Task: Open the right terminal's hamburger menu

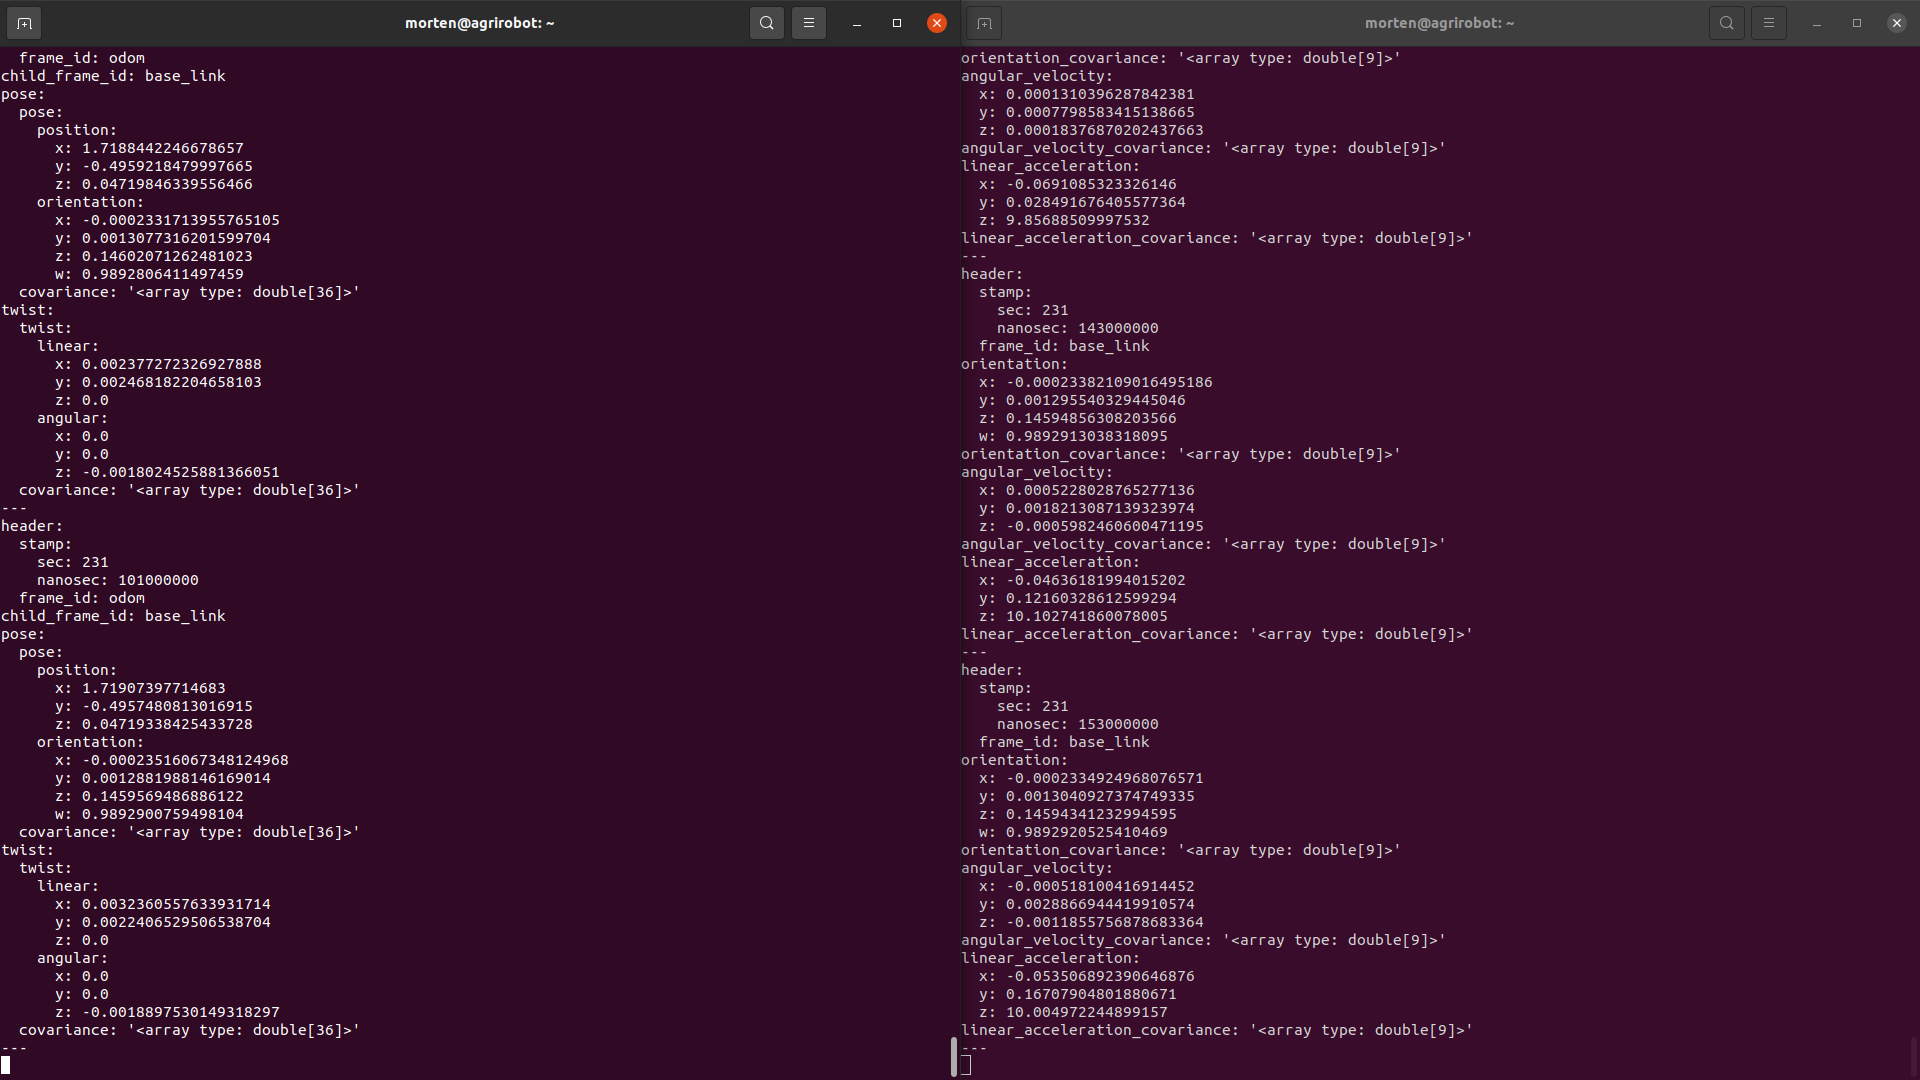Action: (x=1769, y=23)
